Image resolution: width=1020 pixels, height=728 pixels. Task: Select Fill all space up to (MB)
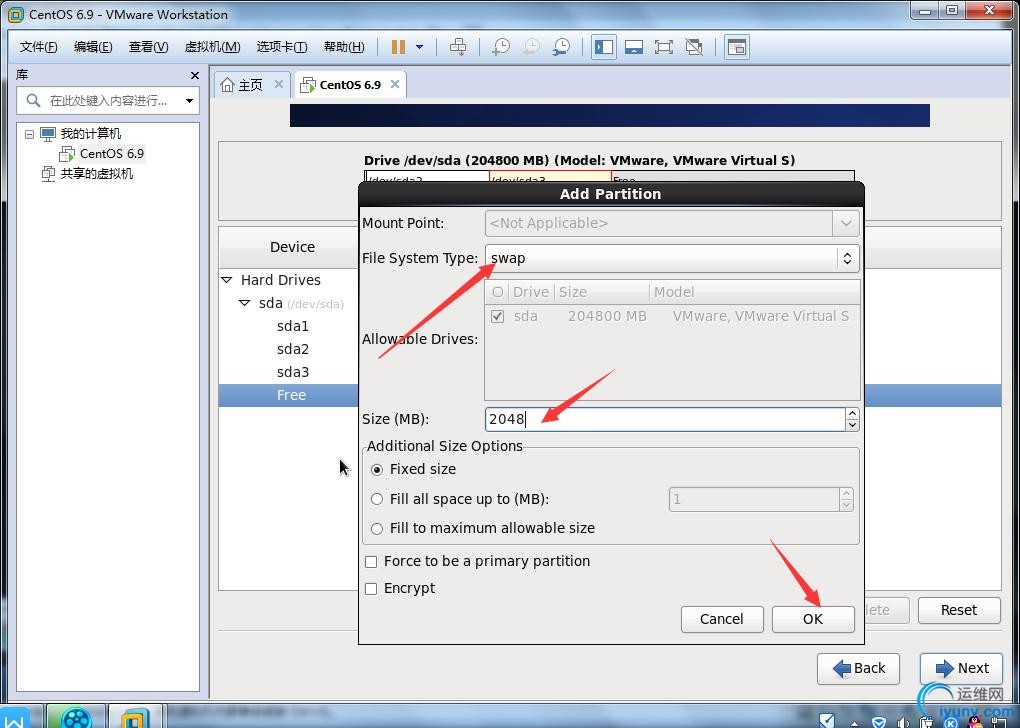tap(377, 499)
